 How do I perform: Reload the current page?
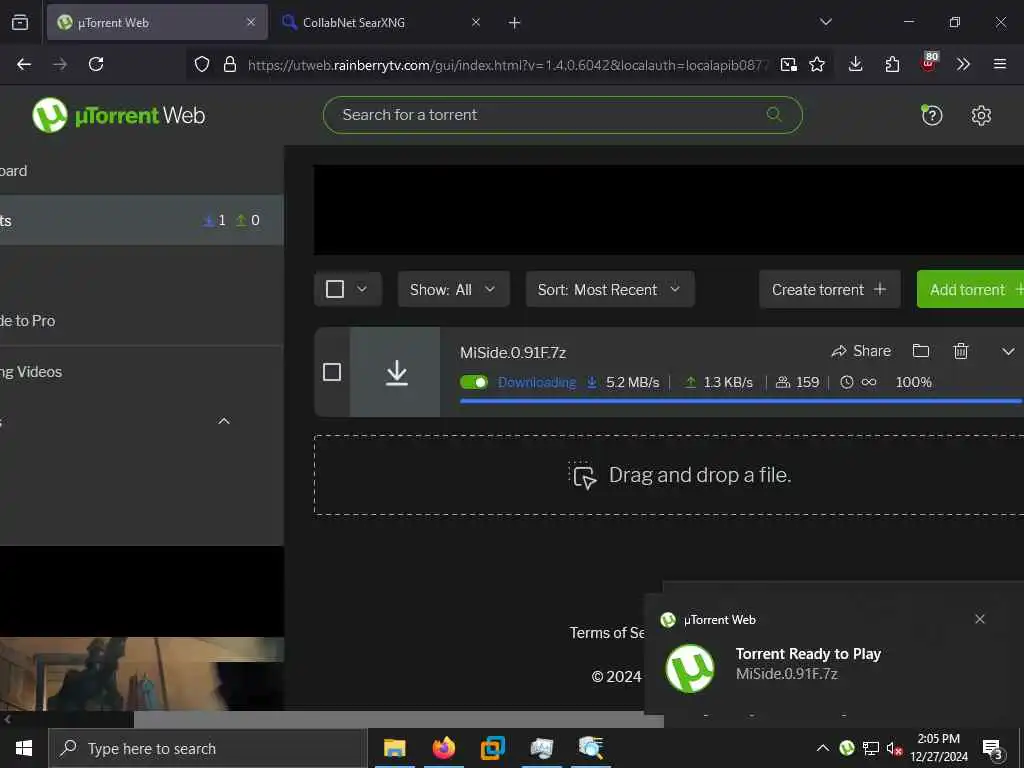(96, 64)
